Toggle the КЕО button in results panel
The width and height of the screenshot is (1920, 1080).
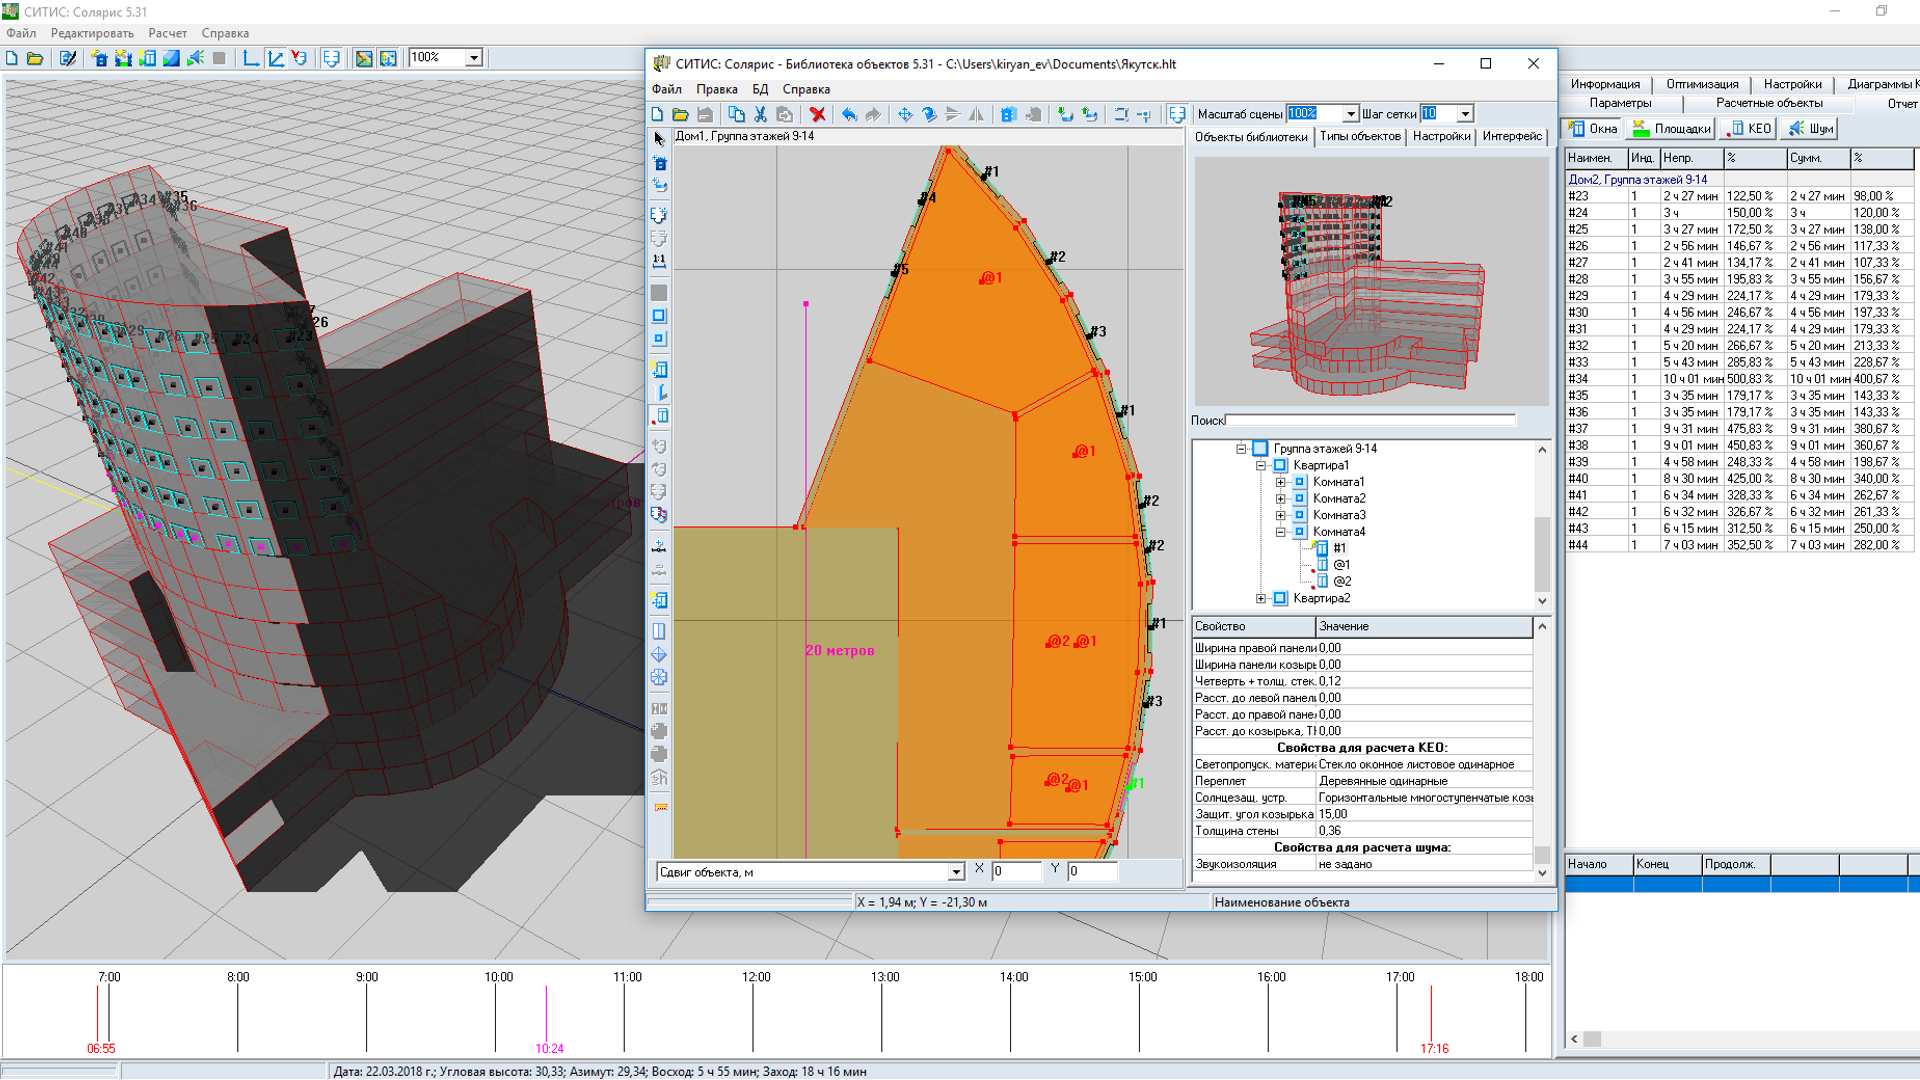tap(1750, 128)
